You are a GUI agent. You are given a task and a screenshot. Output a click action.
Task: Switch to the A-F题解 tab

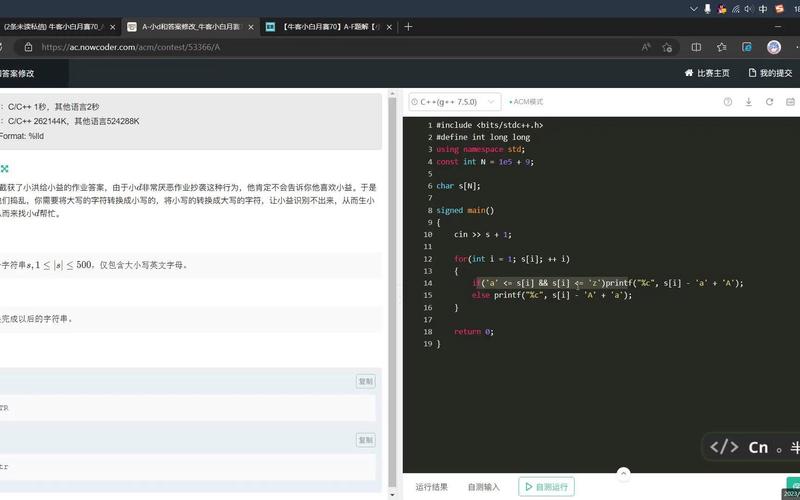click(330, 27)
